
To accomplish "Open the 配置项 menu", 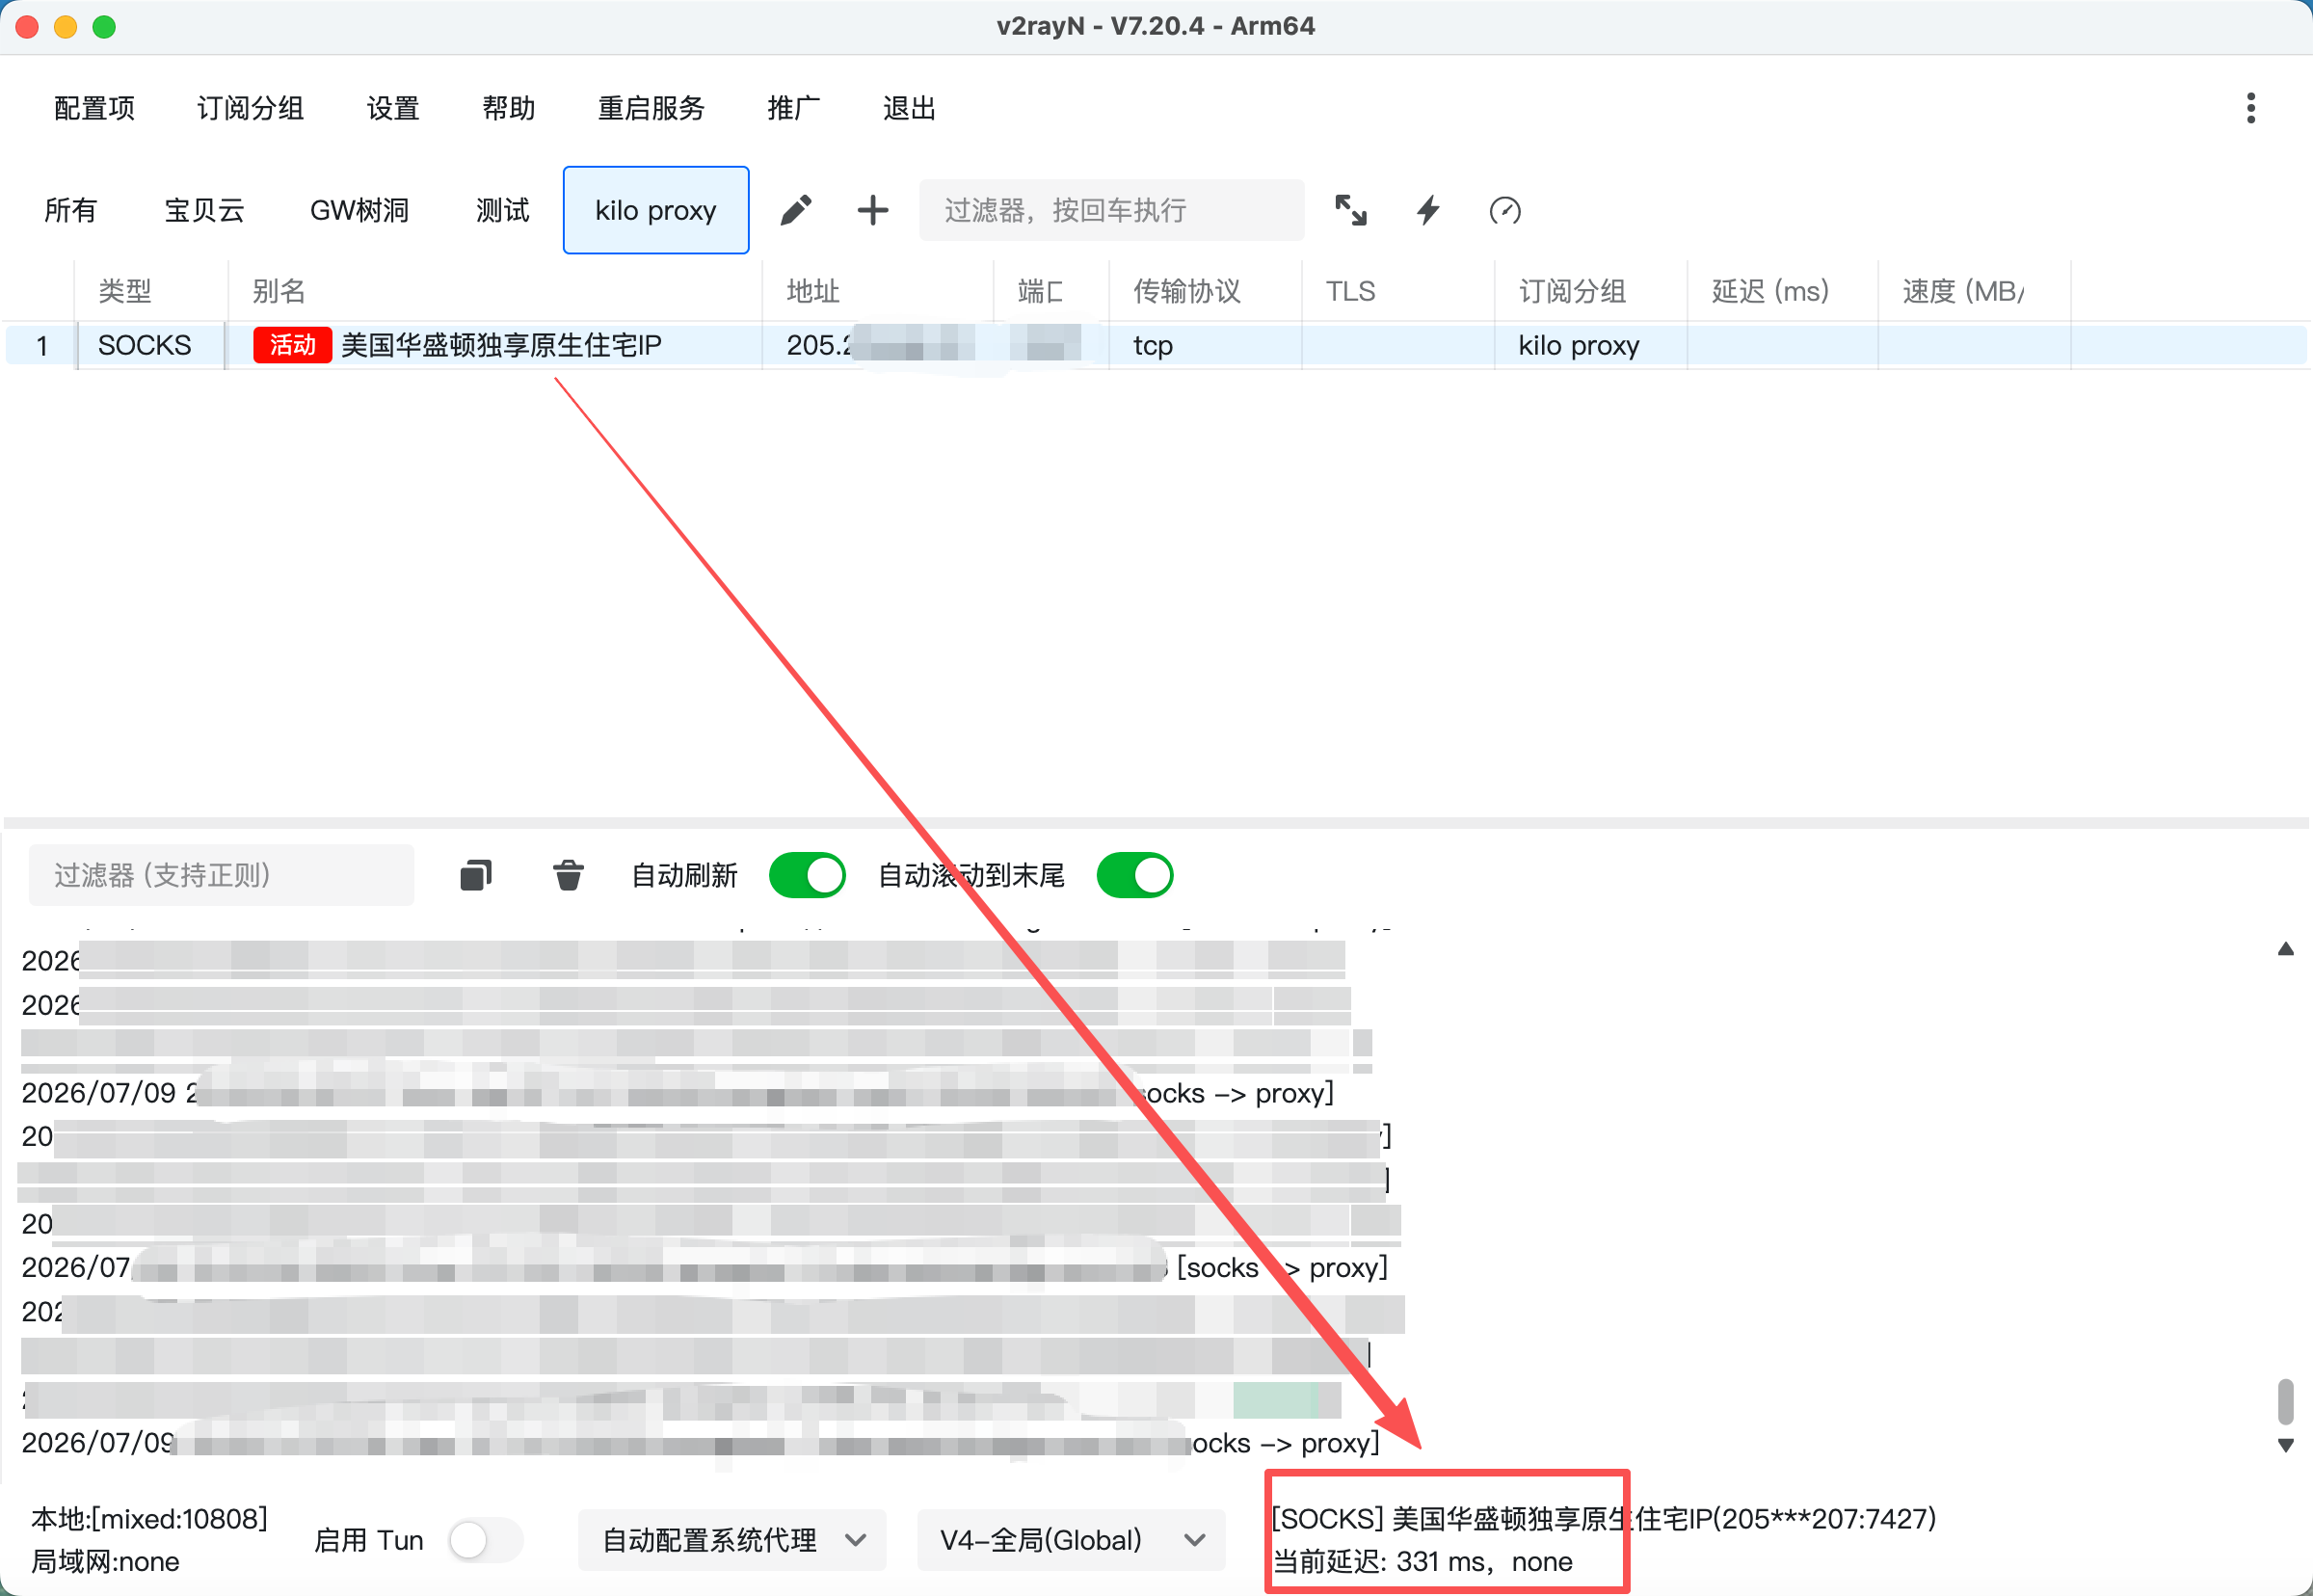I will tap(94, 108).
